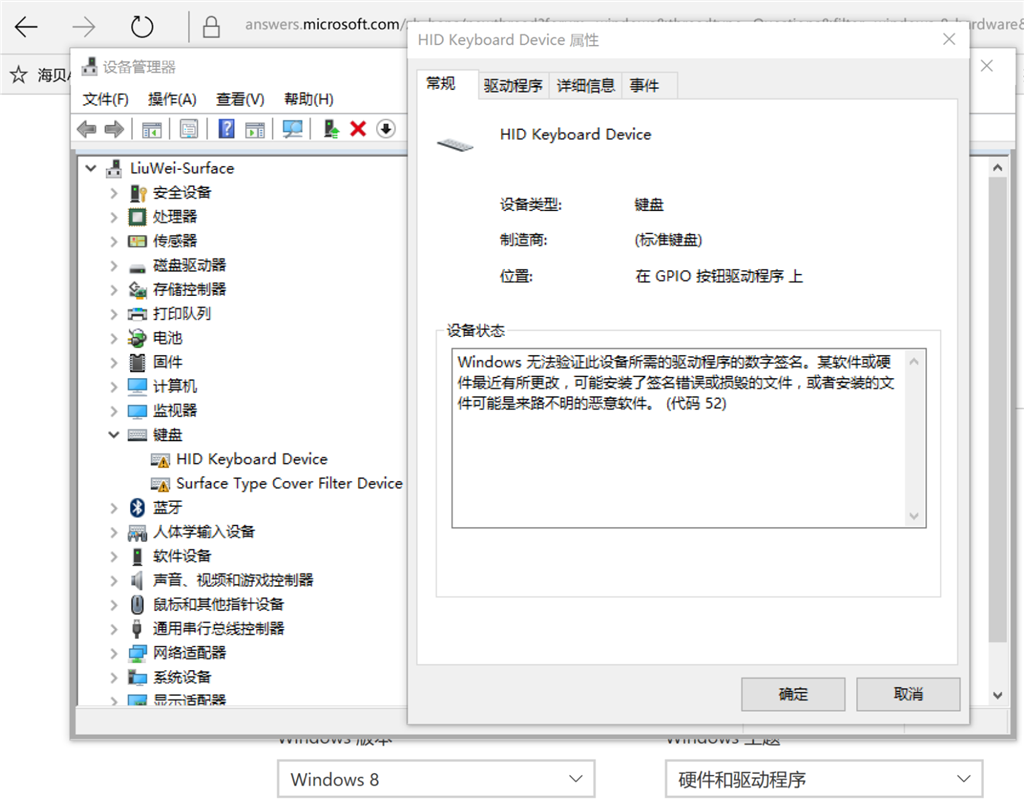Click the padlock icon in address bar

click(x=211, y=27)
